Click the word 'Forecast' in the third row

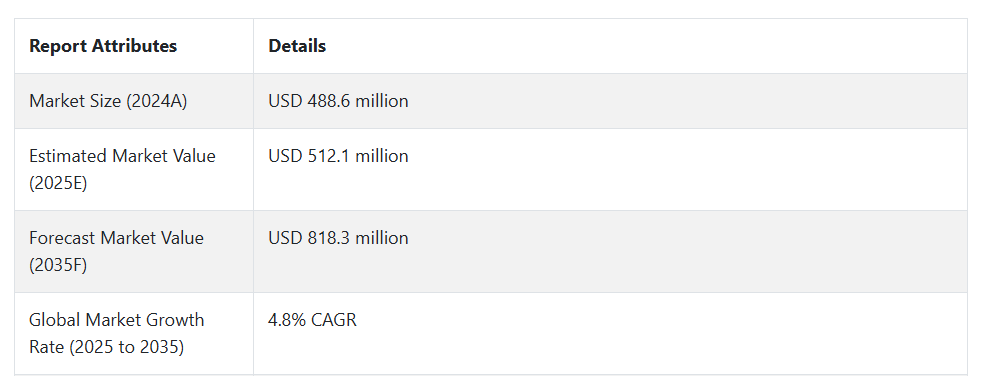[x=63, y=238]
